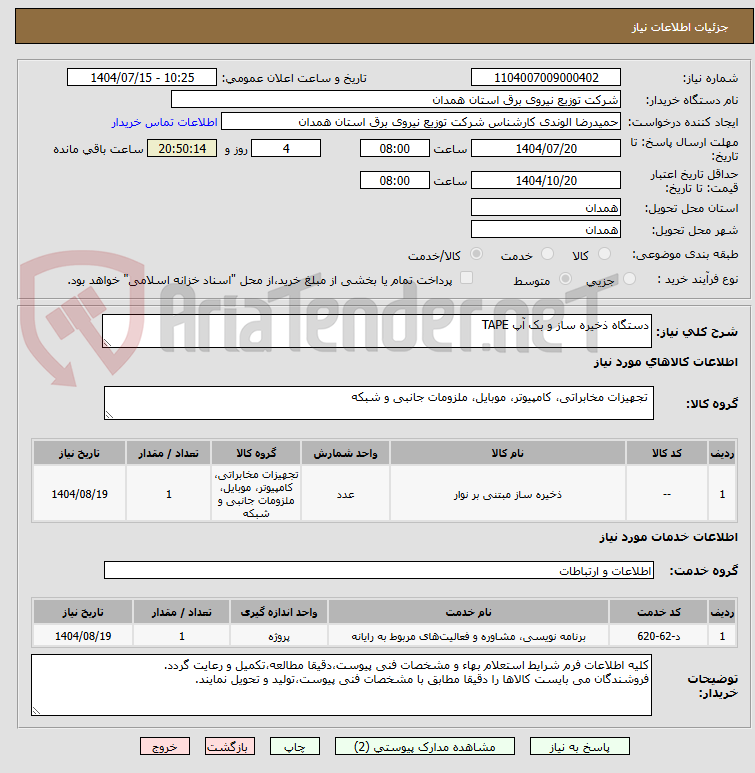The width and height of the screenshot is (755, 773).
Task: Click the cell ذخیره ساز مبتنی بر نوار
Action: [x=507, y=494]
